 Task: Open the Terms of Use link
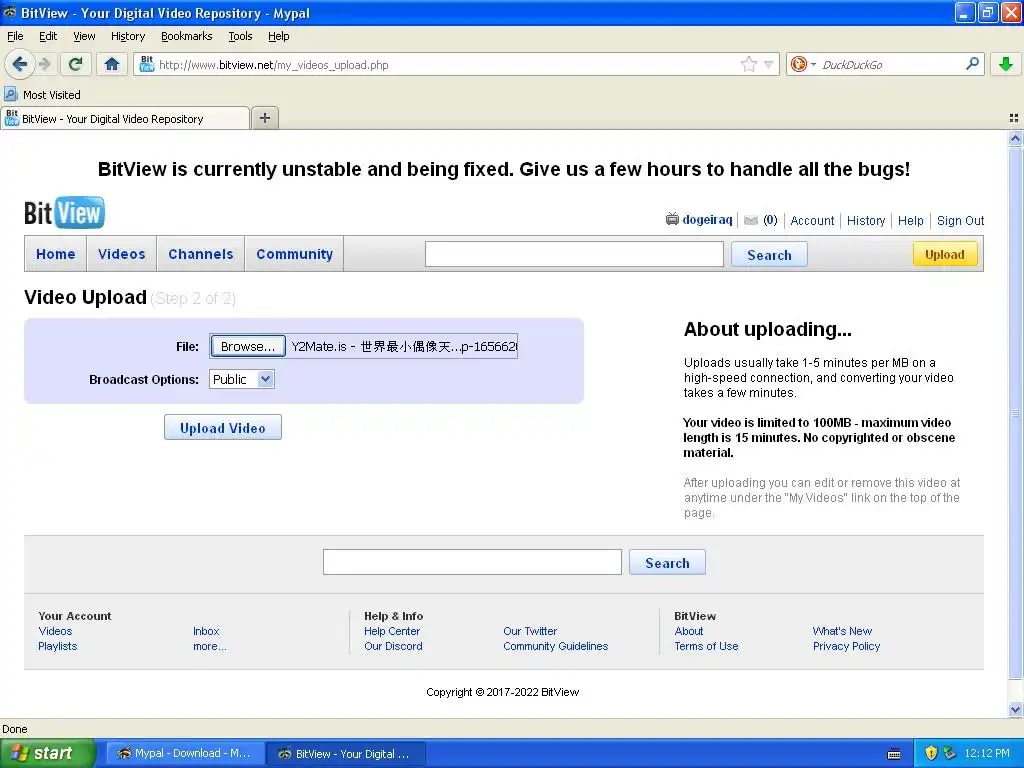(706, 646)
